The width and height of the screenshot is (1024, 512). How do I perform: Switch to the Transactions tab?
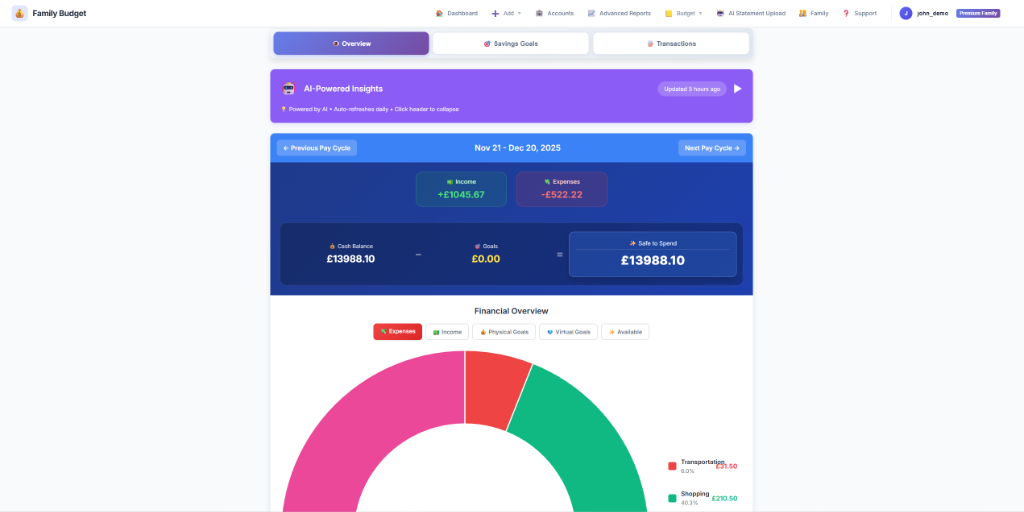pos(671,44)
